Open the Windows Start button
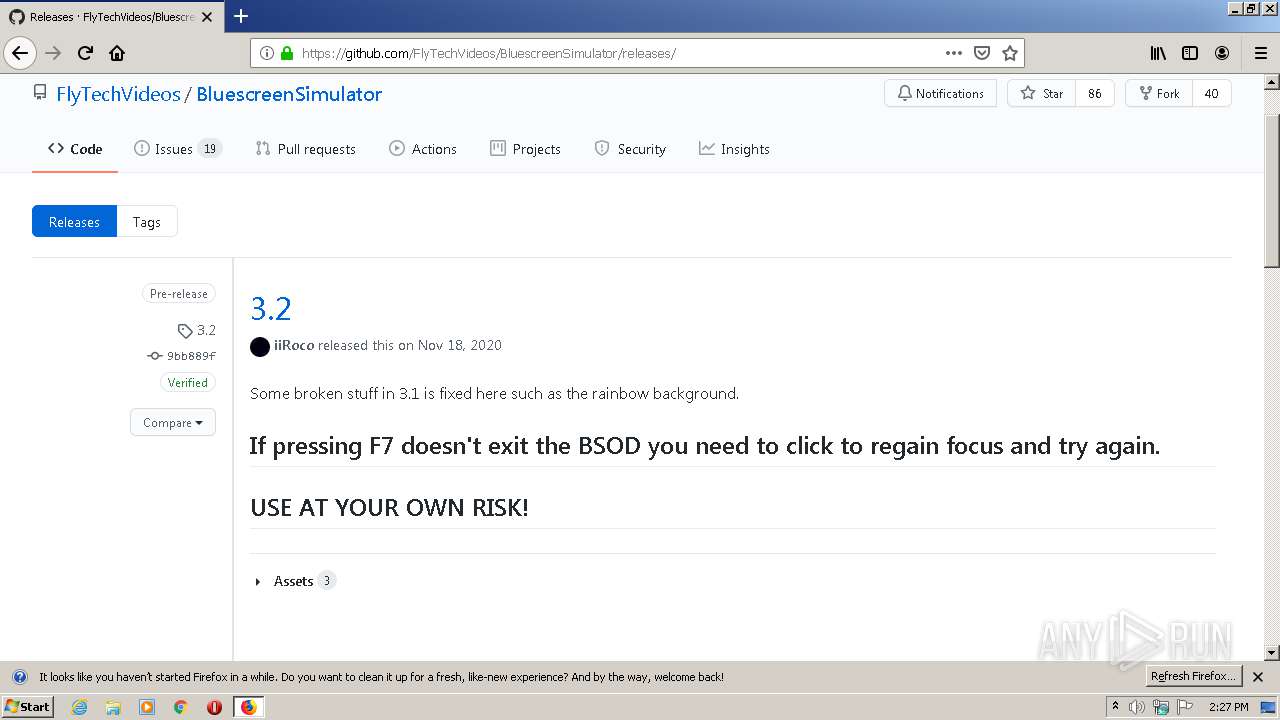This screenshot has width=1280, height=720. pos(28,707)
